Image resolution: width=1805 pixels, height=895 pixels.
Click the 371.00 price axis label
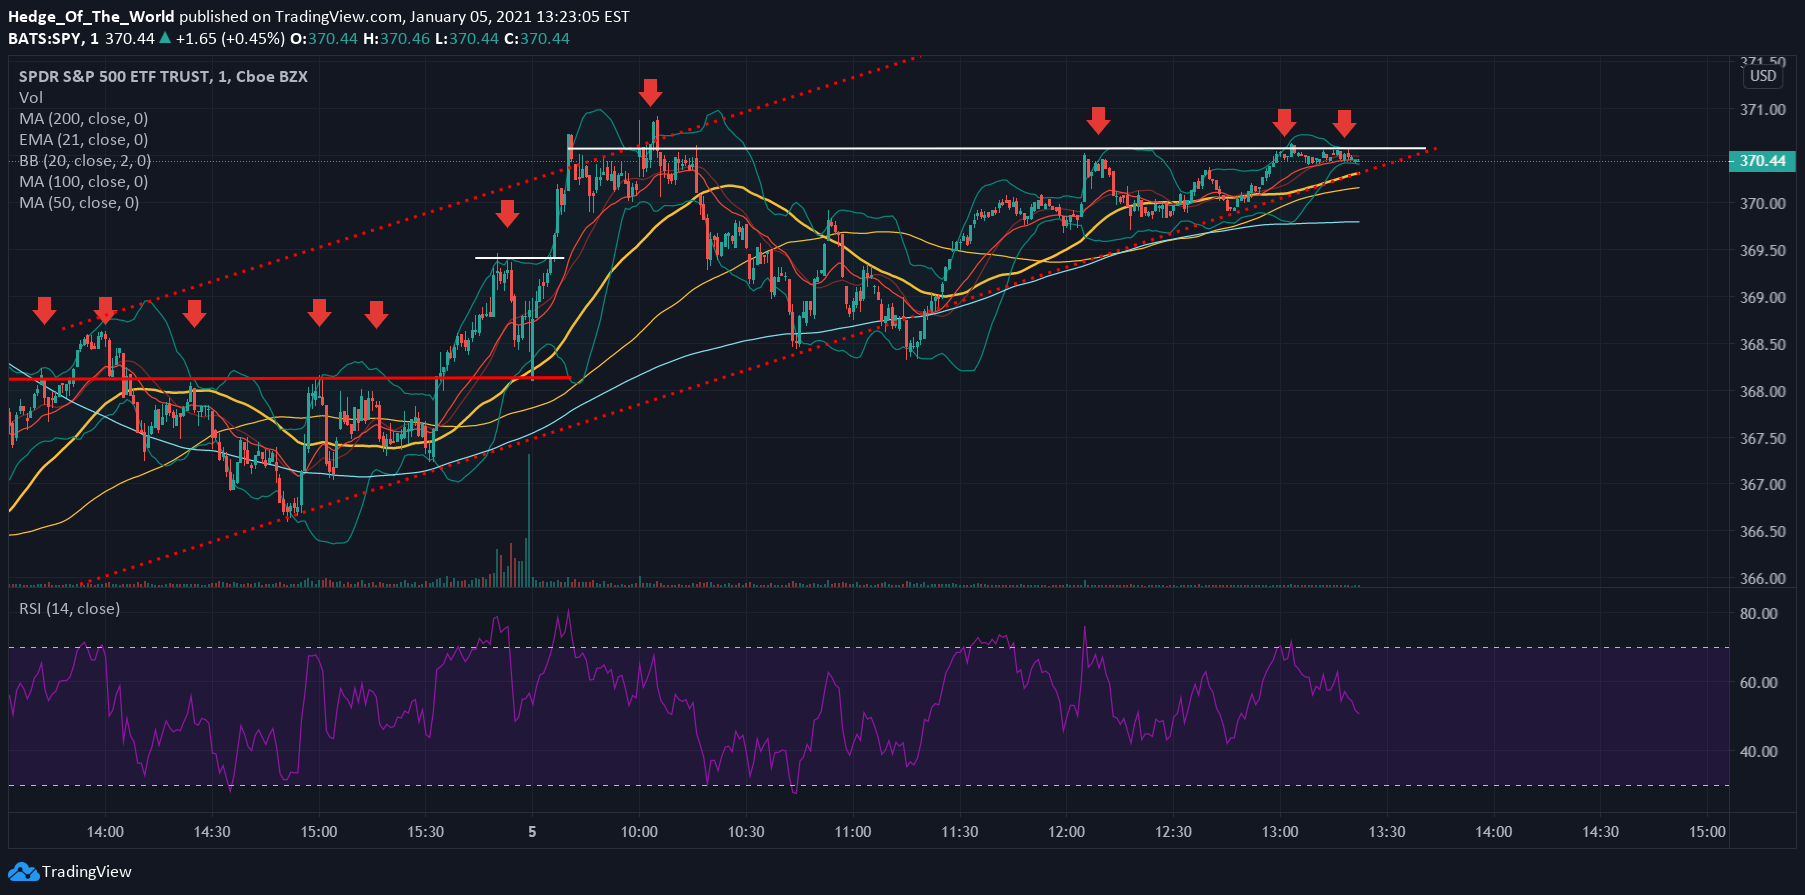(1763, 109)
